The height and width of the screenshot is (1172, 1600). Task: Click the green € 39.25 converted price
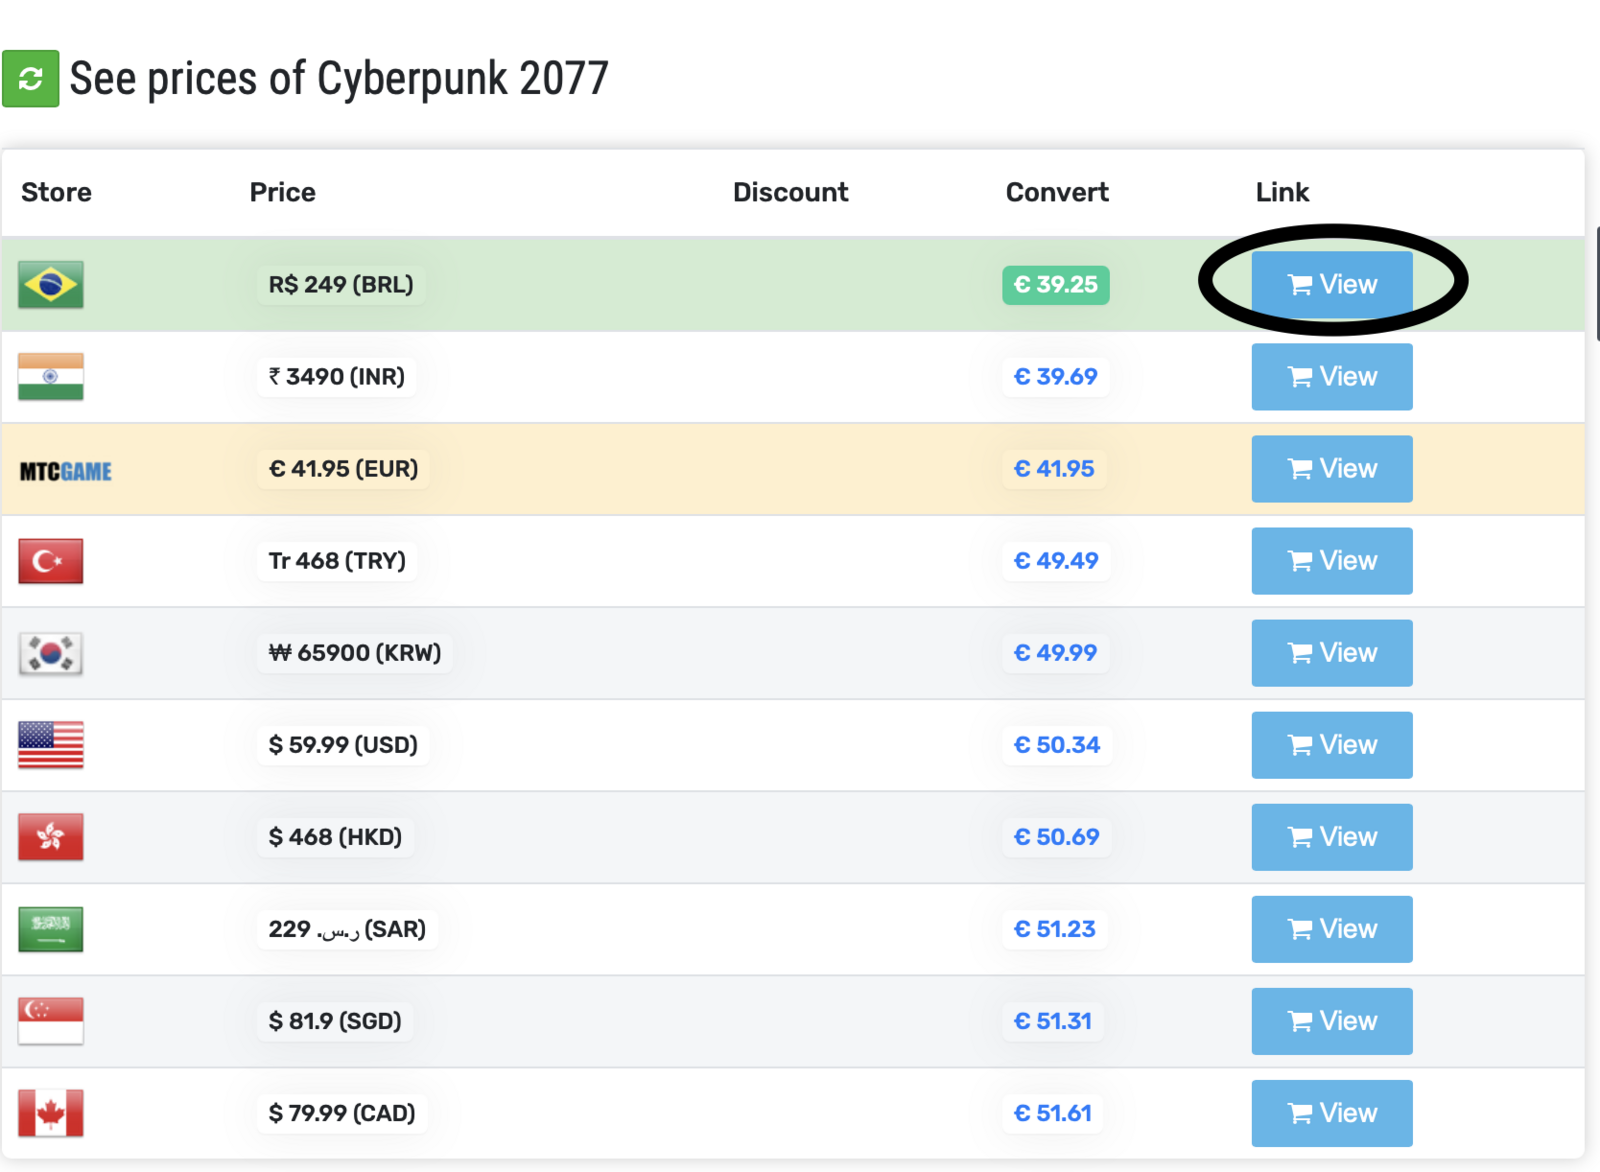[x=1056, y=285]
